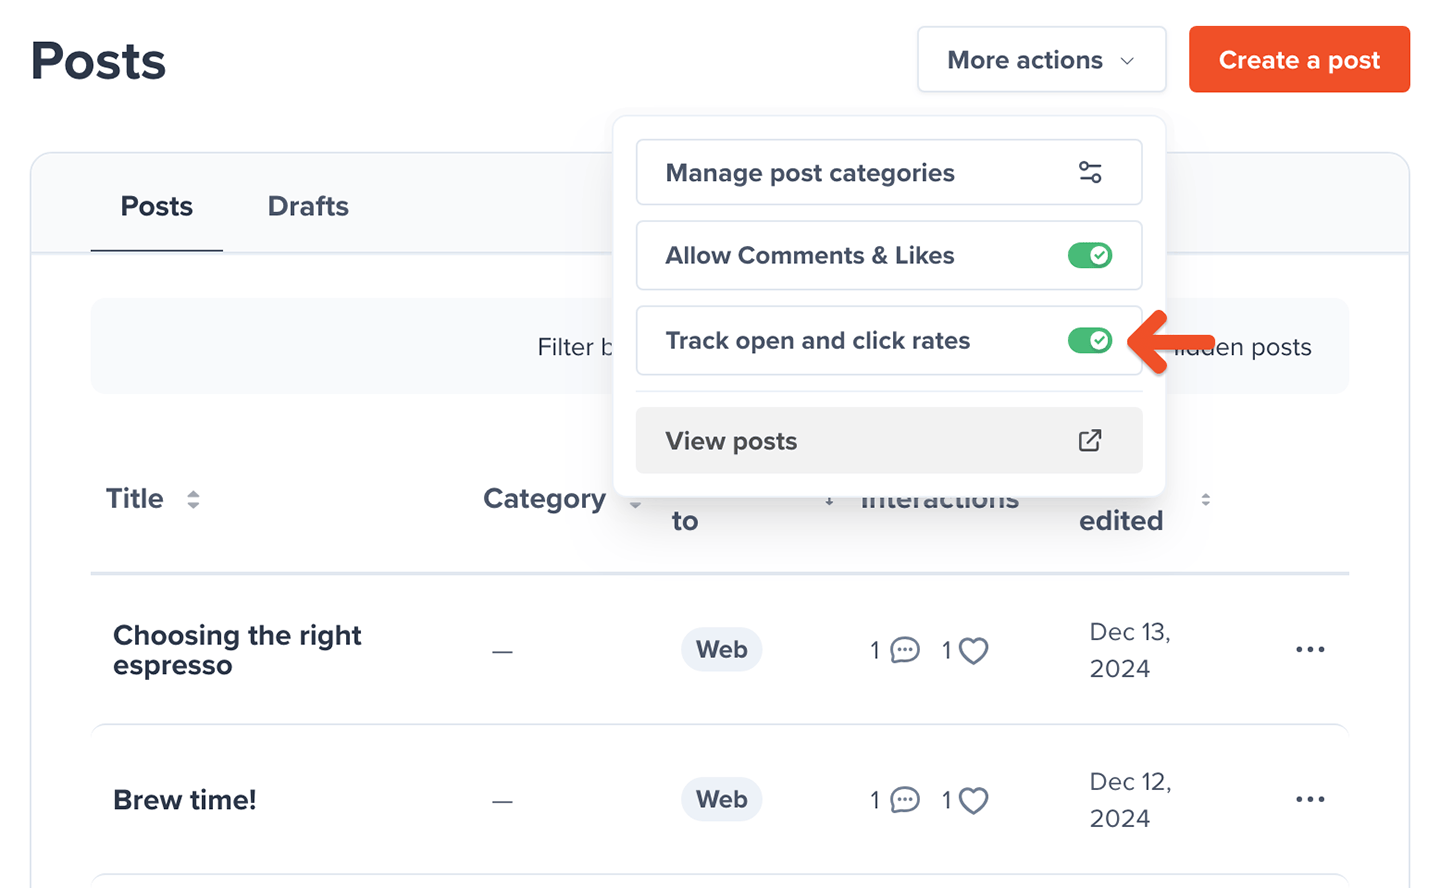Turn off Track open and click rates
The width and height of the screenshot is (1440, 888).
(1089, 341)
